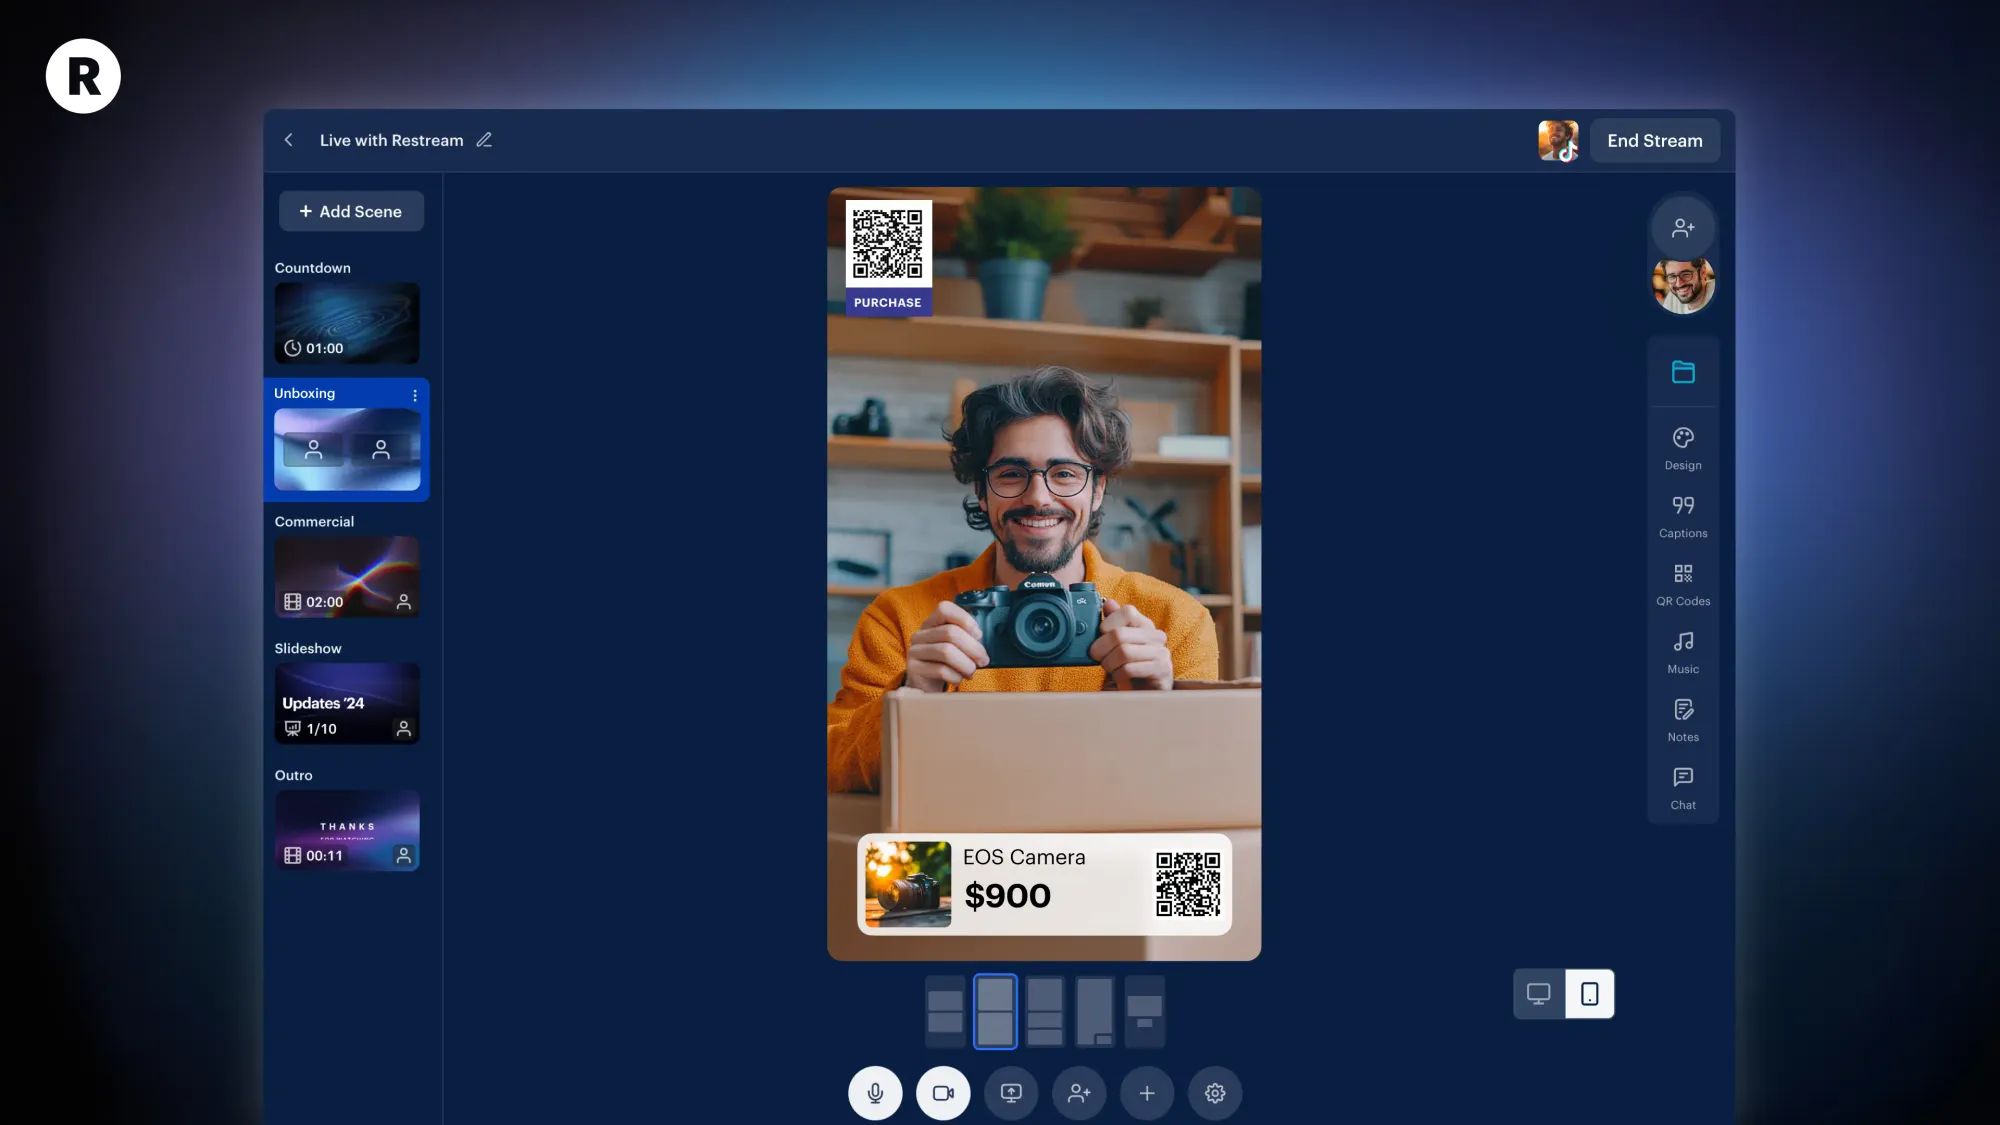Switch to desktop landscape view

pos(1539,994)
